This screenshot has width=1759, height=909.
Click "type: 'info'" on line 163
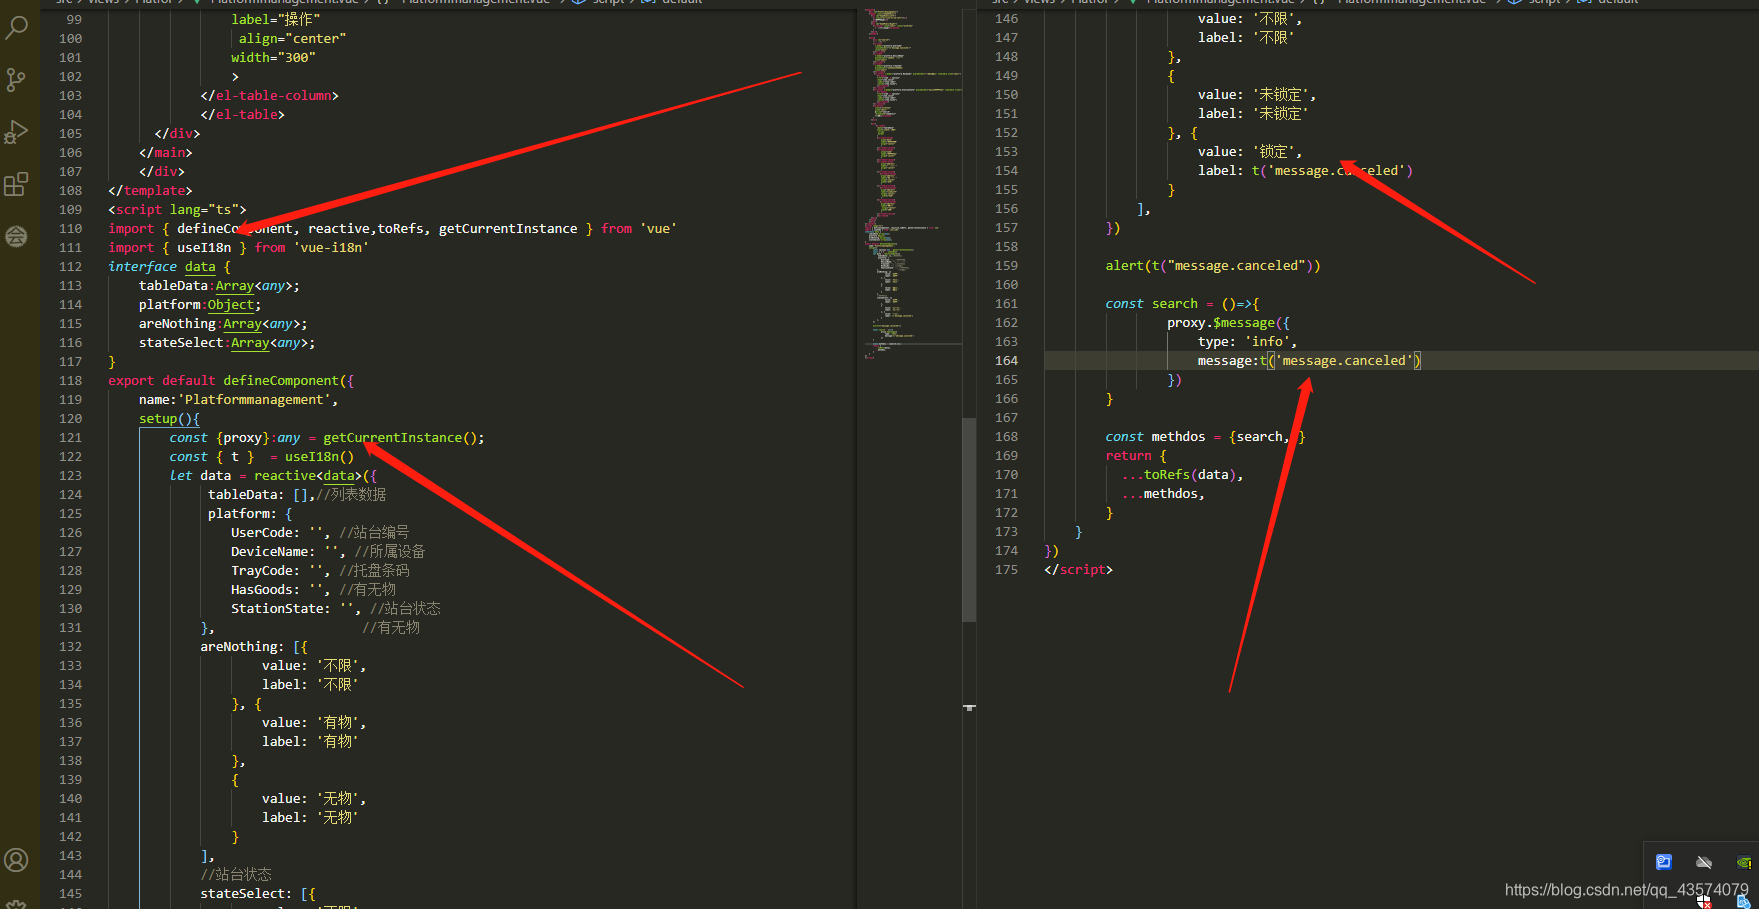point(1247,342)
